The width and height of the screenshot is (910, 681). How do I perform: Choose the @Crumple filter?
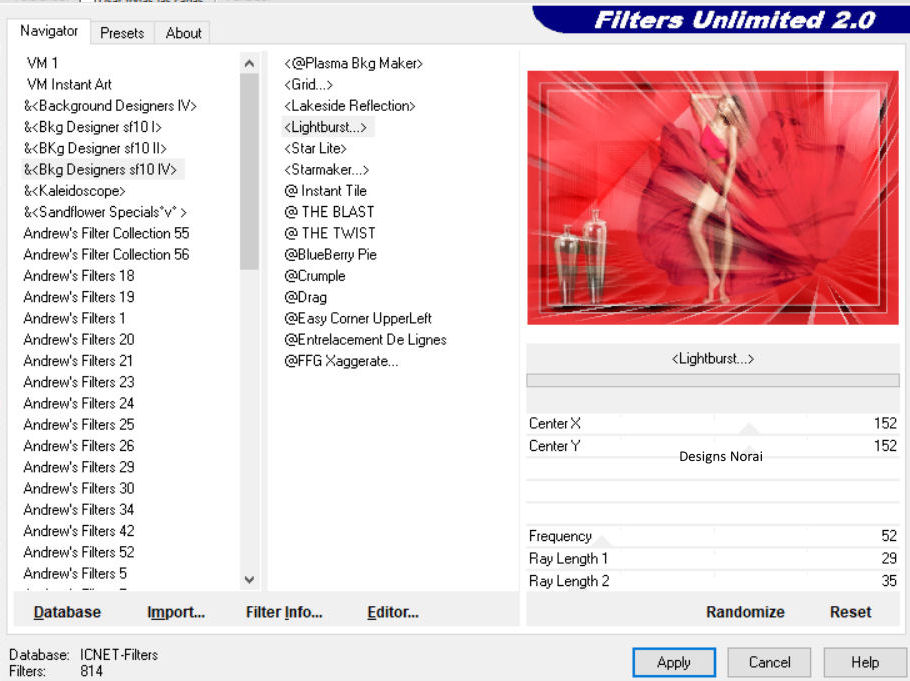tap(315, 276)
